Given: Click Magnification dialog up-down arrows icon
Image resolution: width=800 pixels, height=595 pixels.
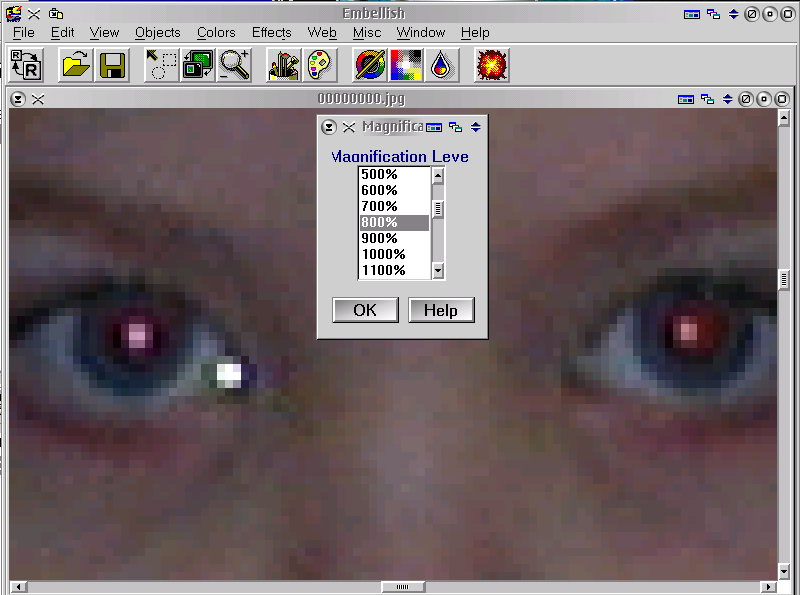Looking at the screenshot, I should click(476, 127).
